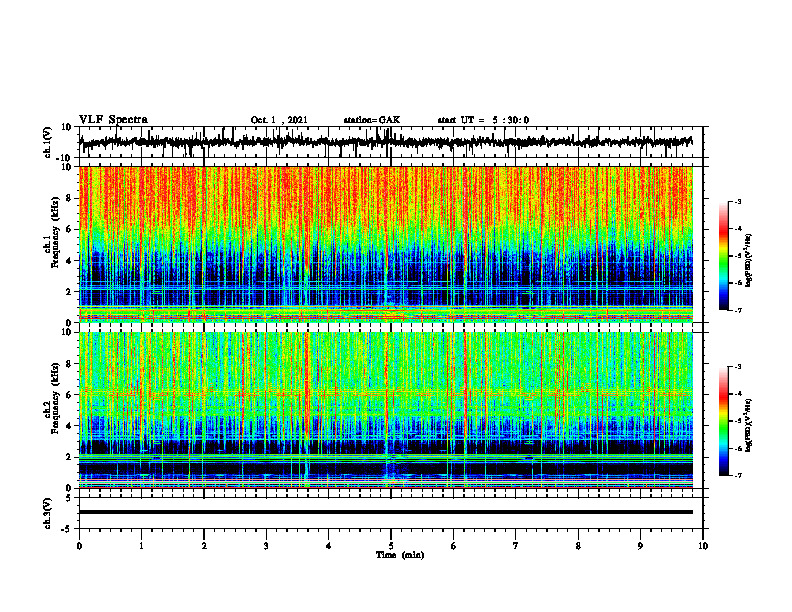792x612 pixels.
Task: Click time axis tick label '8'
Action: [578, 546]
